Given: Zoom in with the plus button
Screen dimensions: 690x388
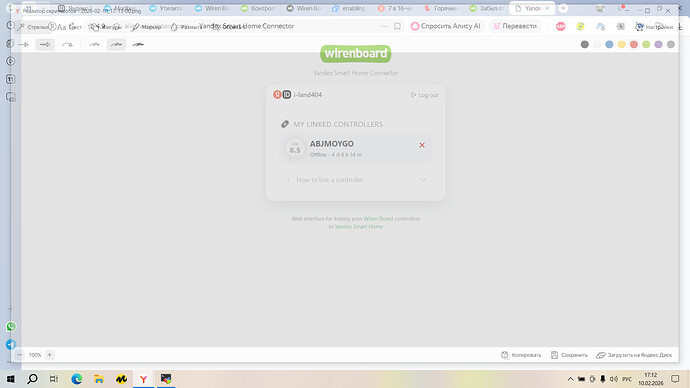Looking at the screenshot, I should click(x=50, y=355).
